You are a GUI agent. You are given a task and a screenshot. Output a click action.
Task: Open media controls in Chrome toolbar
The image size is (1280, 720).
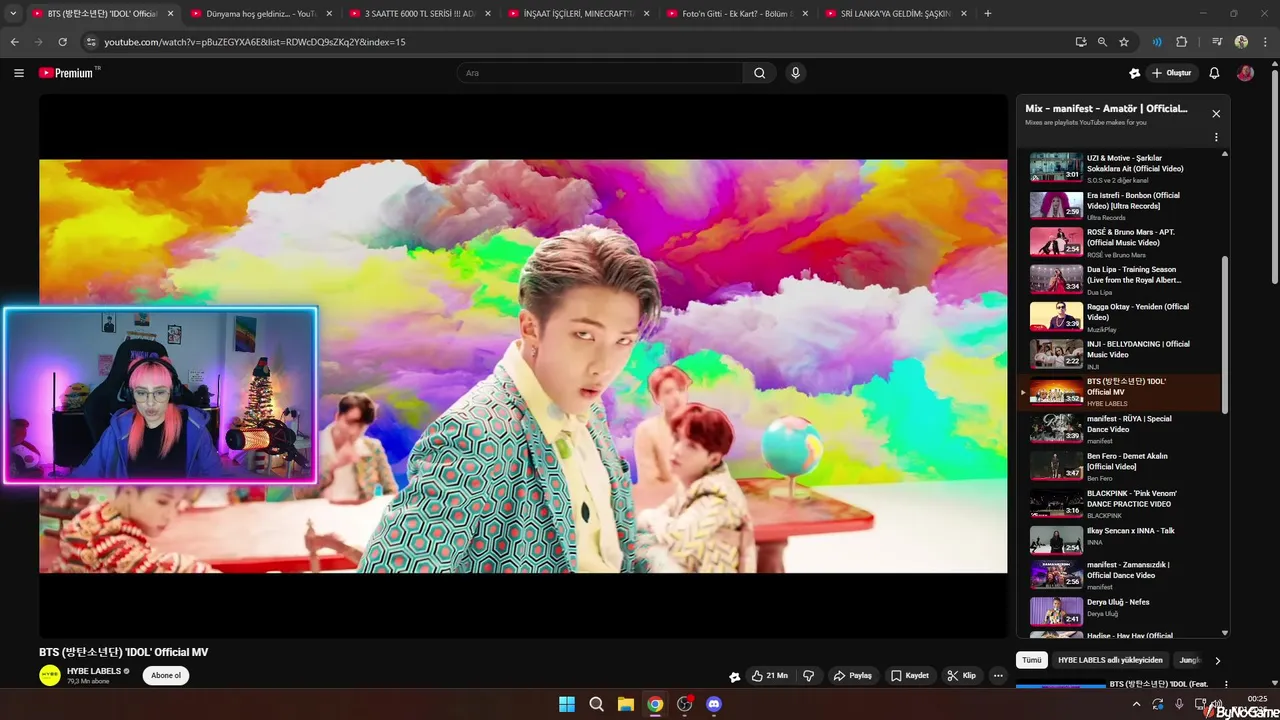pos(1217,42)
